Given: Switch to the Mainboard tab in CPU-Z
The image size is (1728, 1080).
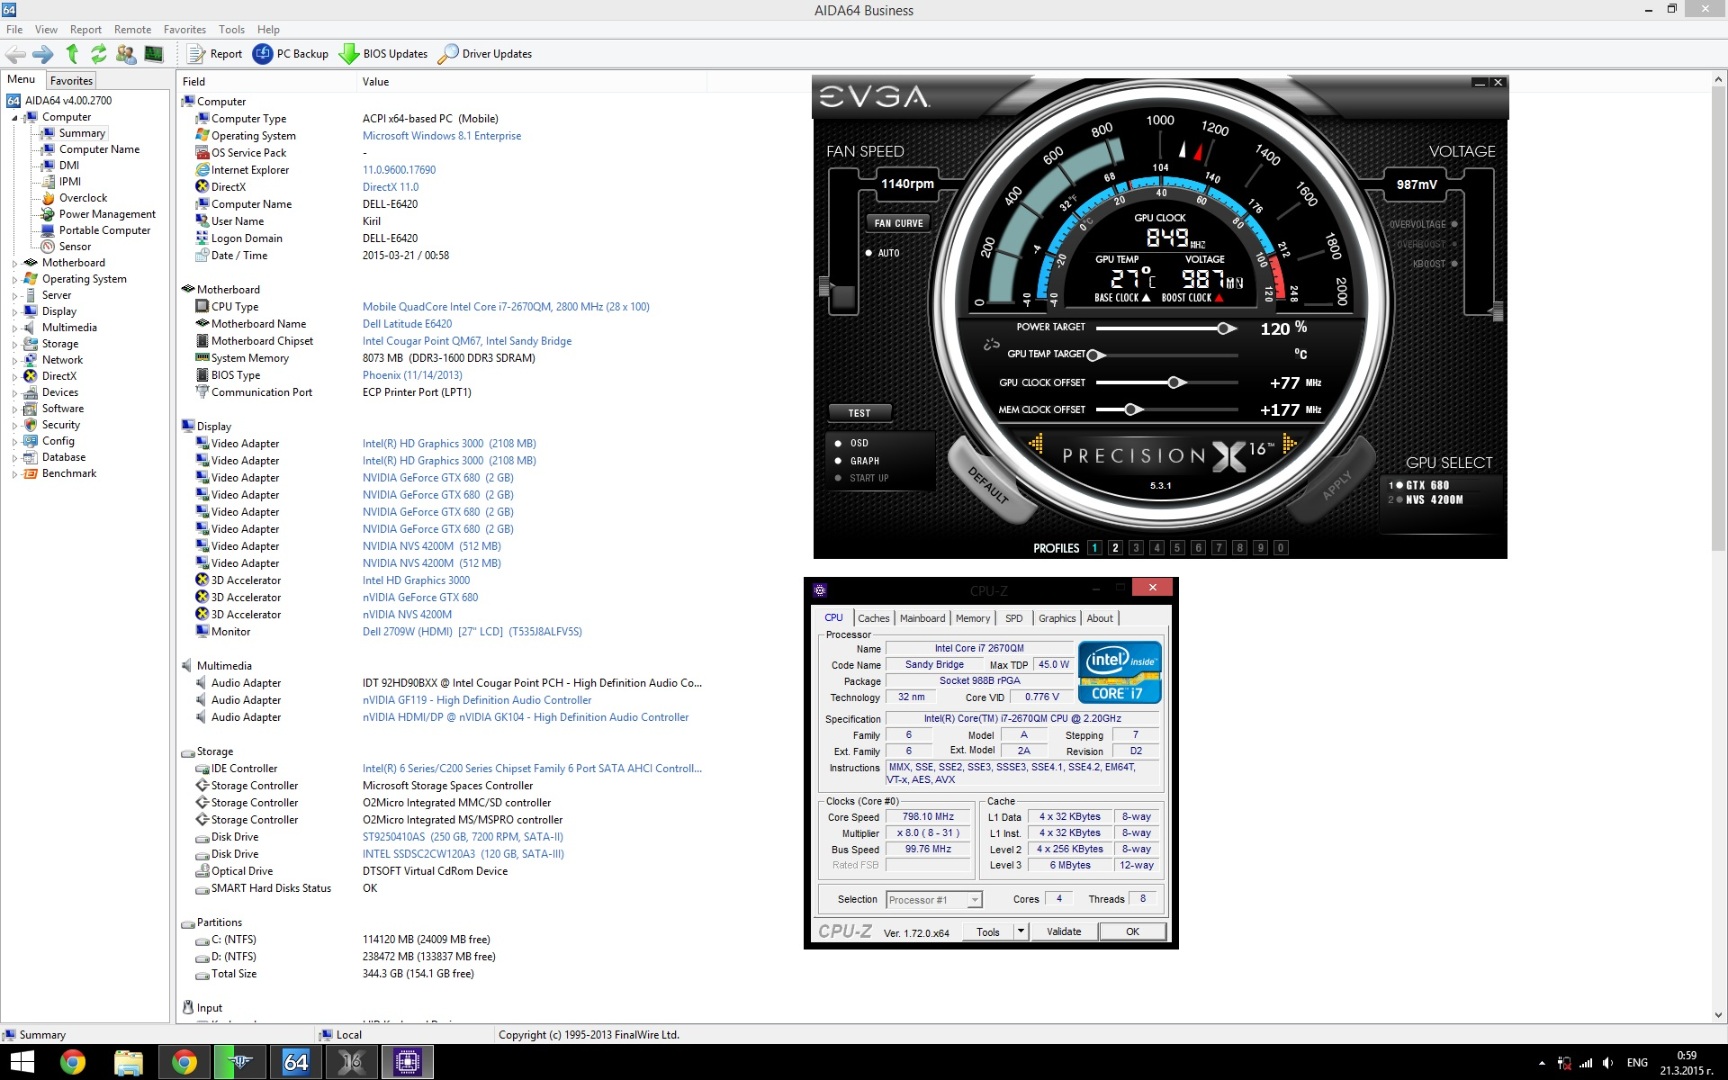Looking at the screenshot, I should tap(922, 618).
